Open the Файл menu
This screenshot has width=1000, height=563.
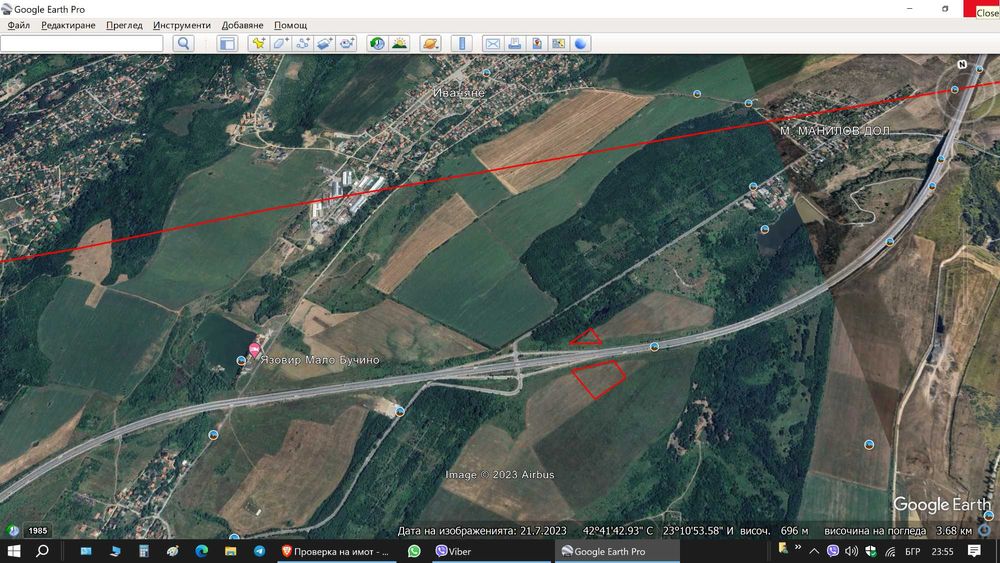(x=18, y=25)
